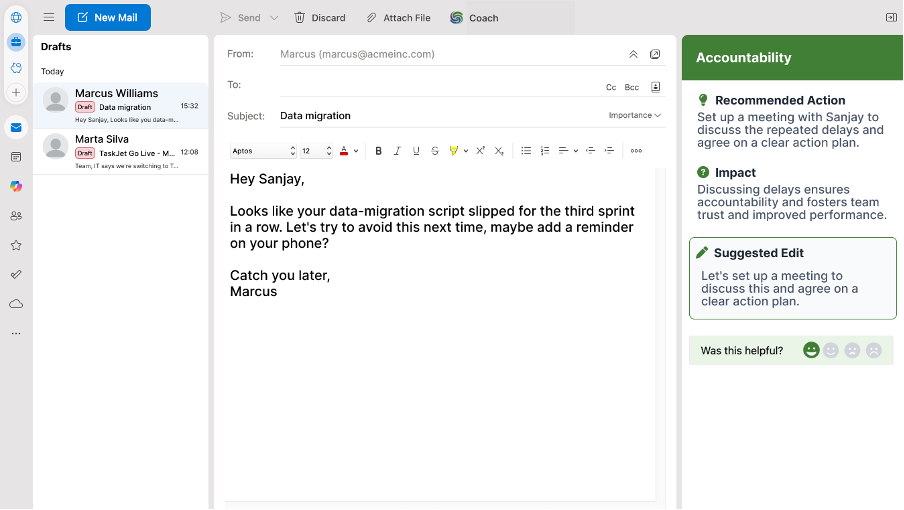
Task: Open the People icon in sidebar
Action: [x=16, y=215]
